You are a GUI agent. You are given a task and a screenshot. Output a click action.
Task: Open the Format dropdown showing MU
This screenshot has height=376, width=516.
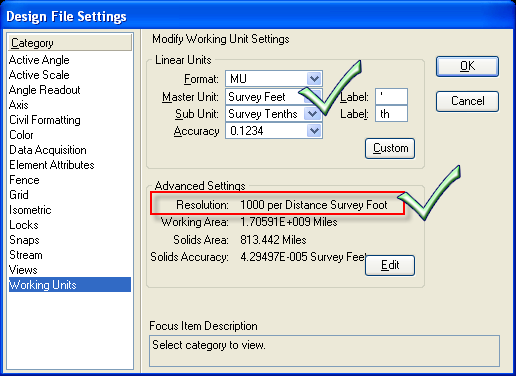(x=274, y=79)
